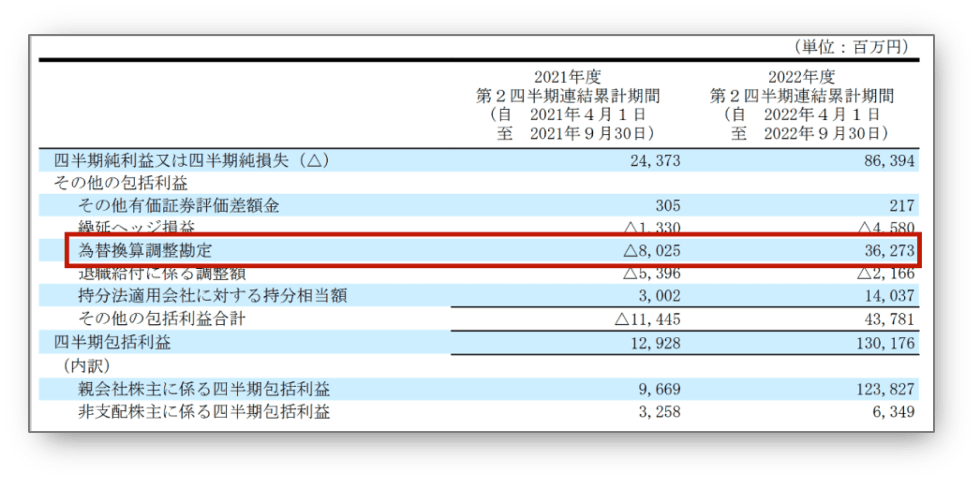Click the 14,037 equity method value
This screenshot has height=482, width=978.
pos(889,296)
